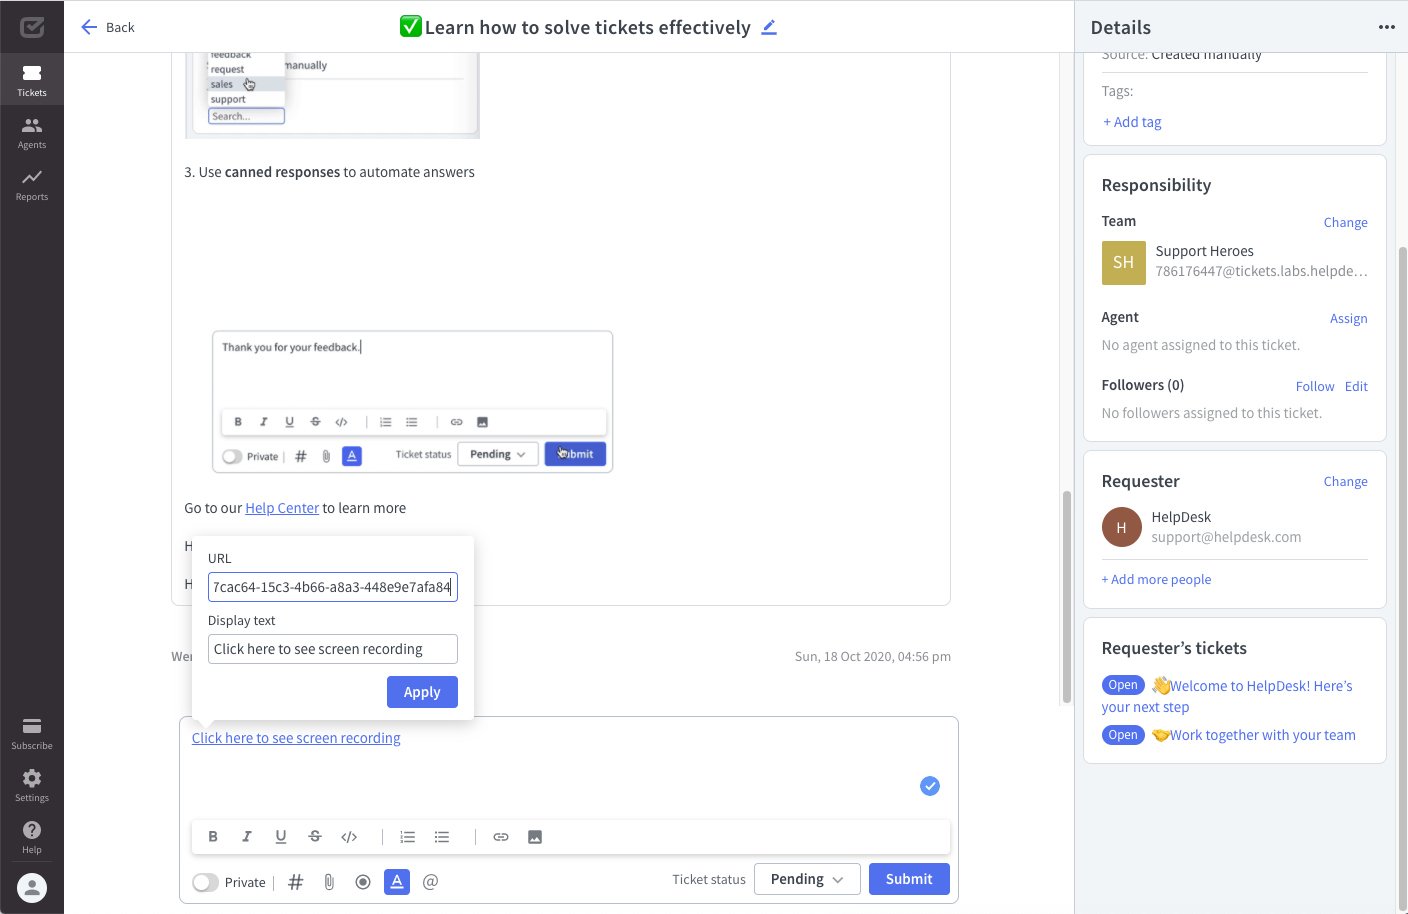1408x914 pixels.
Task: Open Settings from the sidebar
Action: [32, 785]
